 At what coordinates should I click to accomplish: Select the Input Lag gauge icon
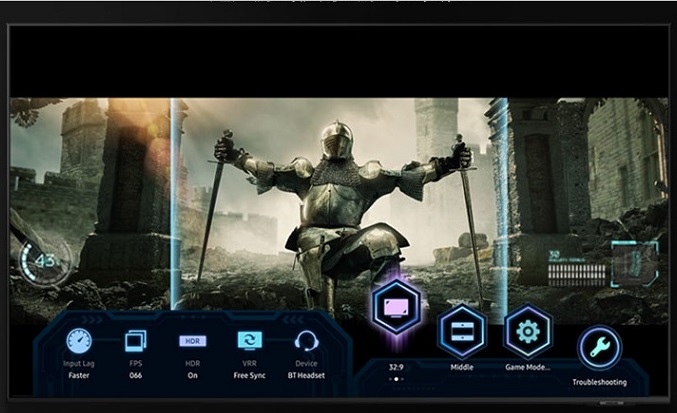pos(79,341)
